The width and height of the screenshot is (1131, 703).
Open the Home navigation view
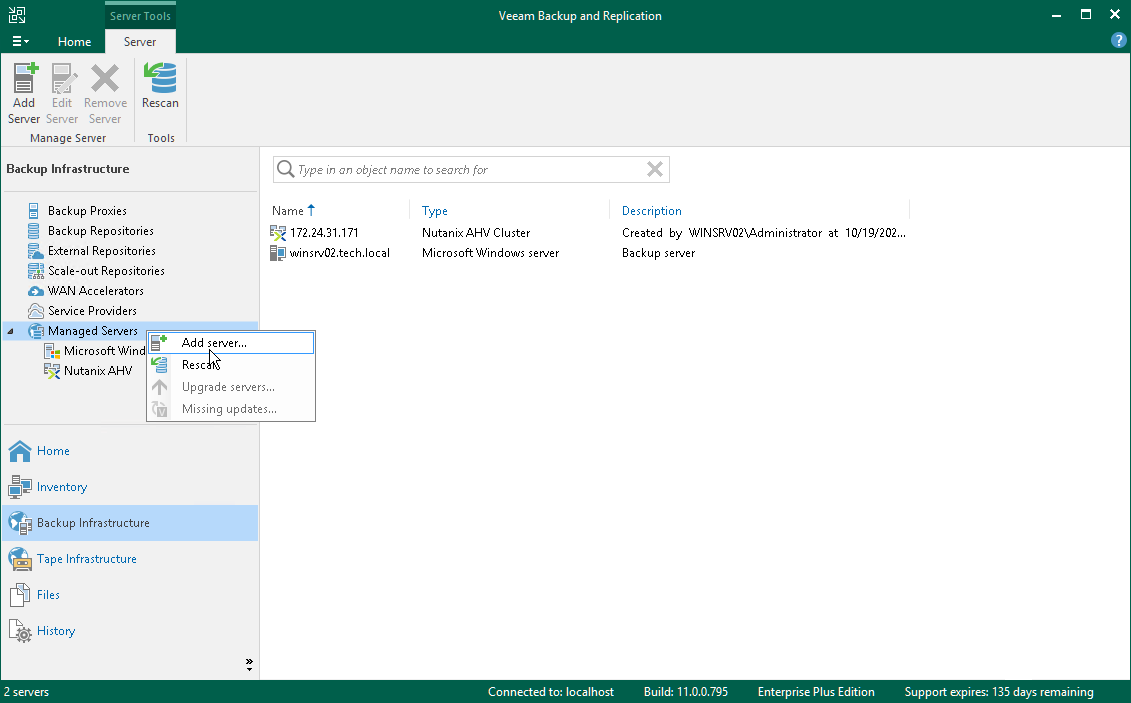[130, 451]
